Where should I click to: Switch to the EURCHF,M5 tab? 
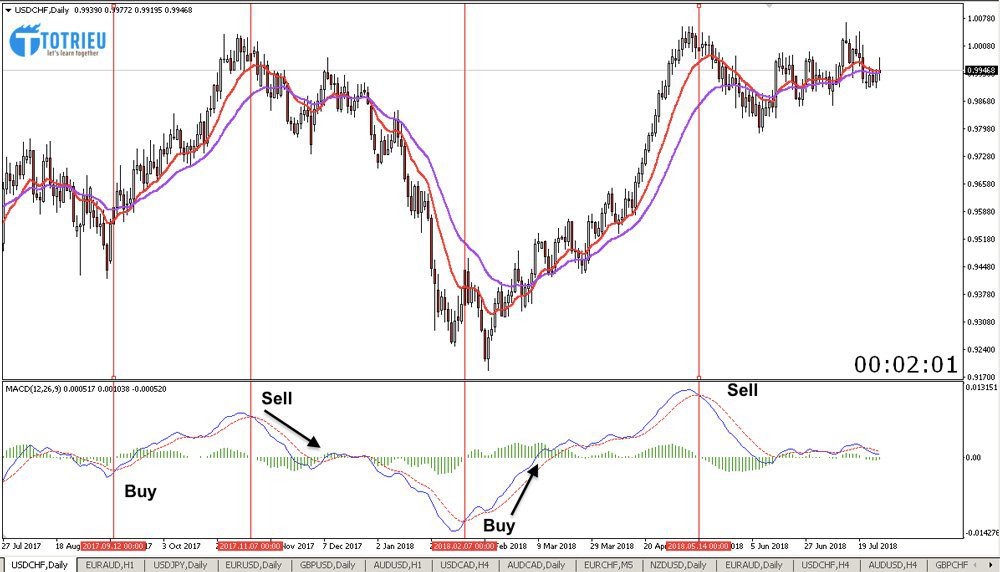(x=607, y=565)
